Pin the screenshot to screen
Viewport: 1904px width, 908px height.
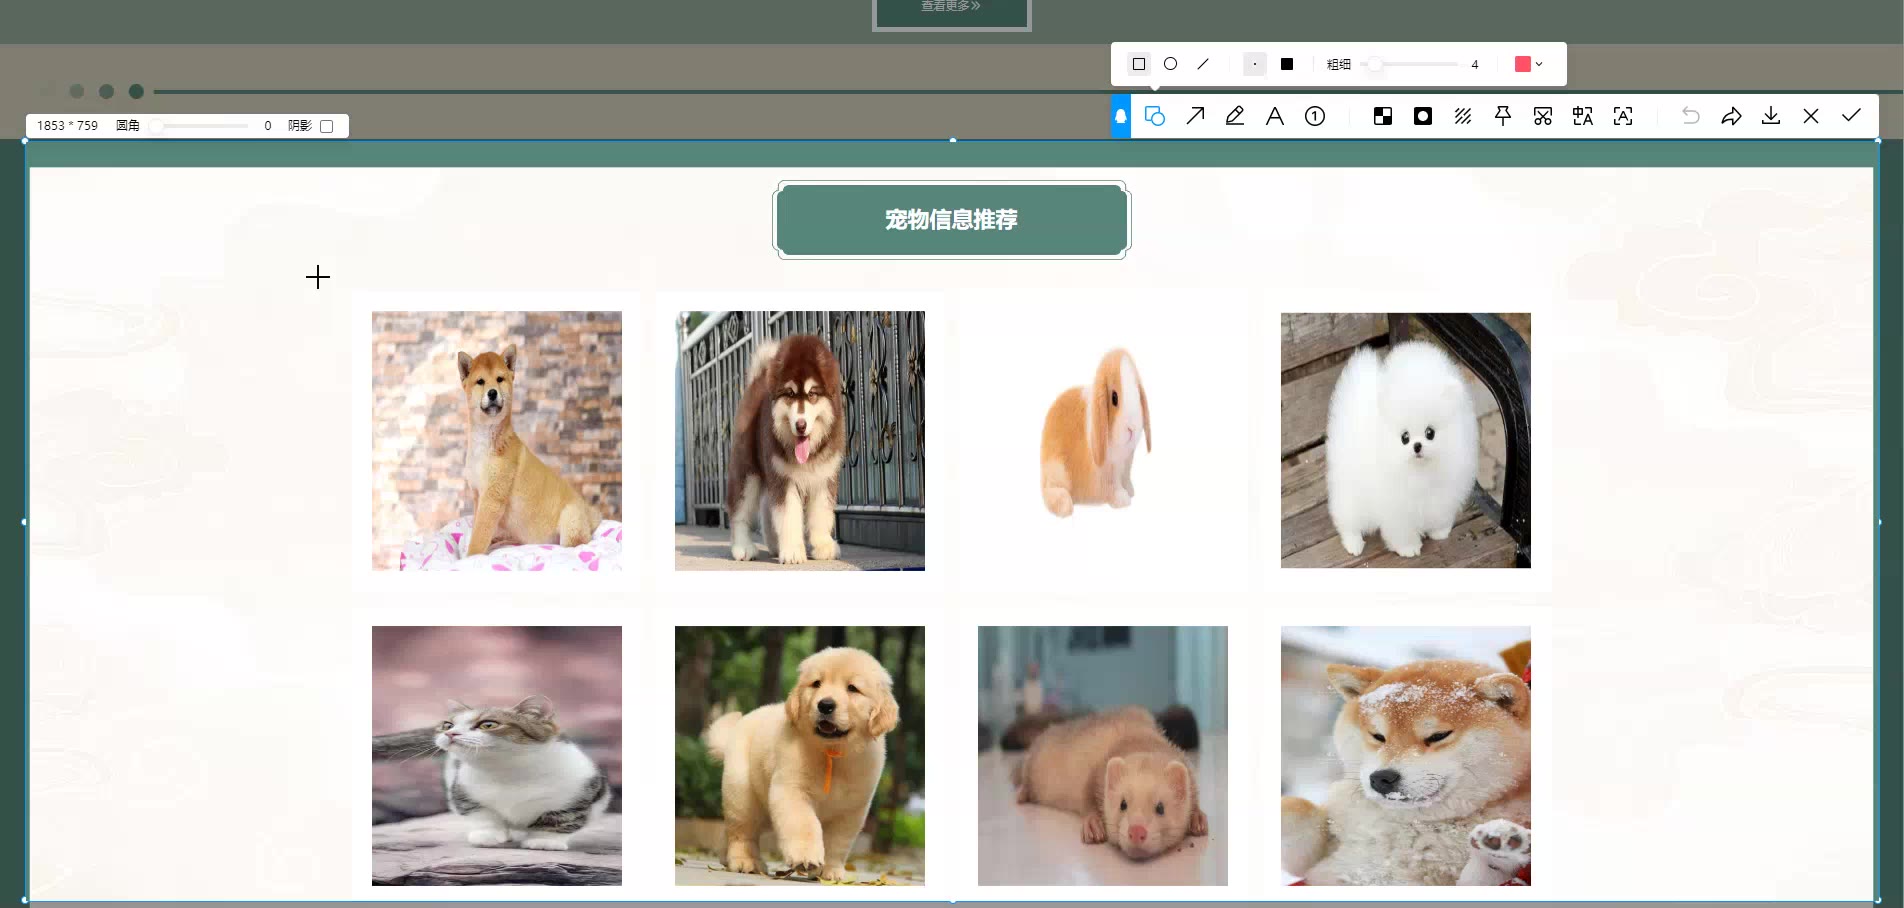point(1503,116)
